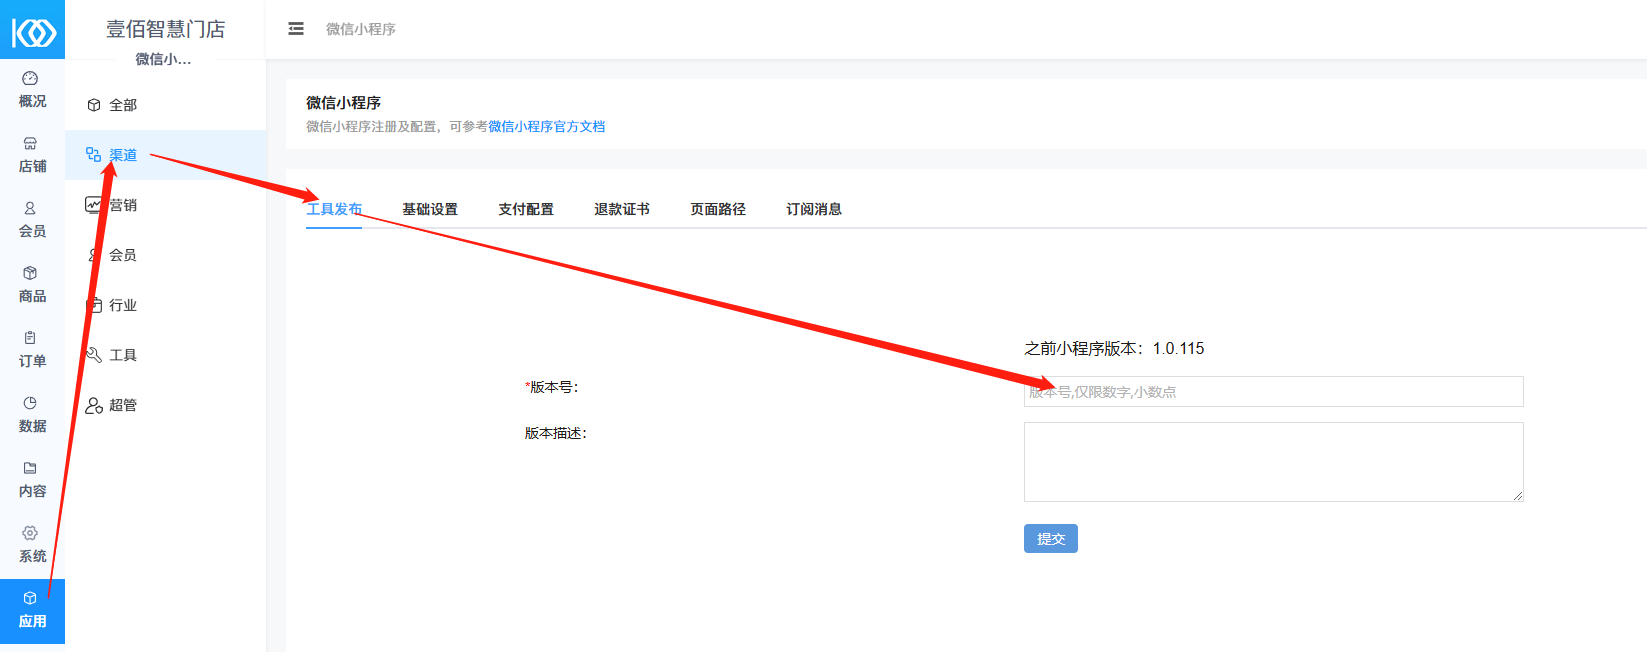This screenshot has height=652, width=1647.
Task: Open the 内容 folder icon
Action: [30, 468]
